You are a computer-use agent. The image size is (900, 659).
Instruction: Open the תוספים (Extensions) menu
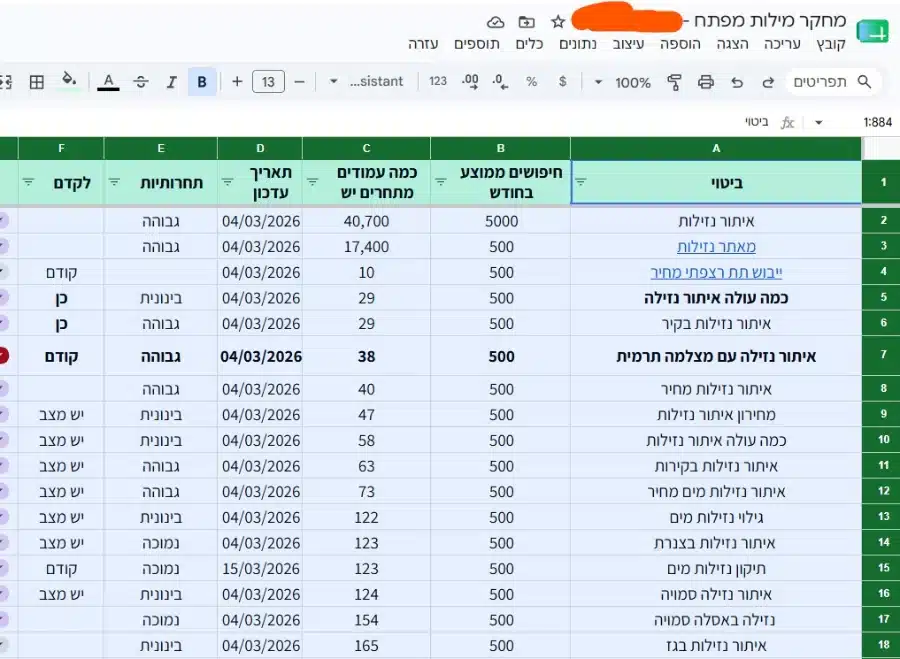coord(476,44)
